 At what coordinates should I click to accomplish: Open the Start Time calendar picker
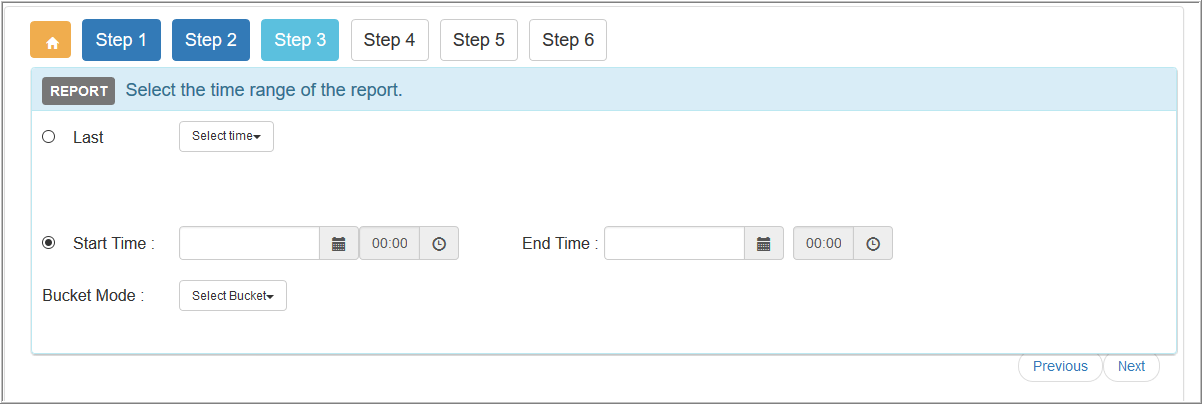tap(338, 243)
